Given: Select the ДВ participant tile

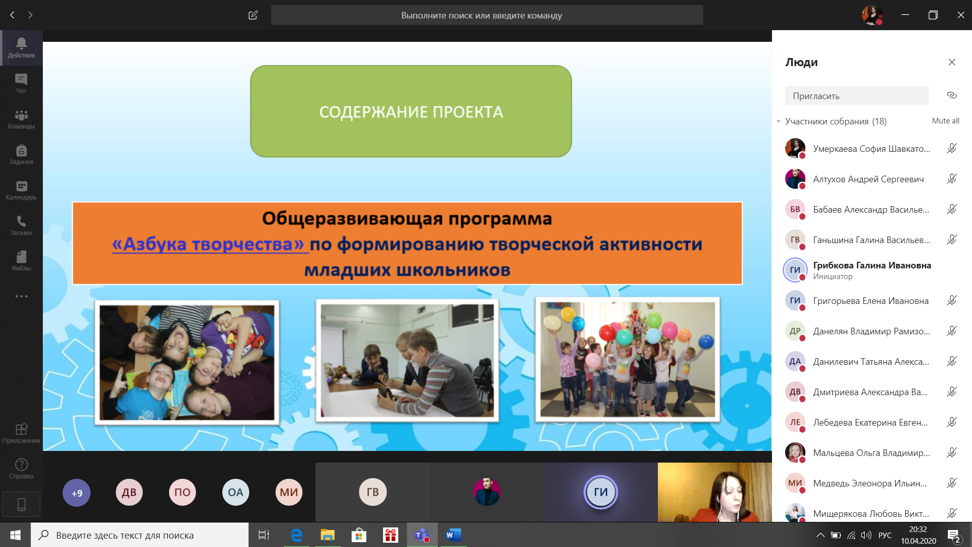Looking at the screenshot, I should pyautogui.click(x=129, y=492).
